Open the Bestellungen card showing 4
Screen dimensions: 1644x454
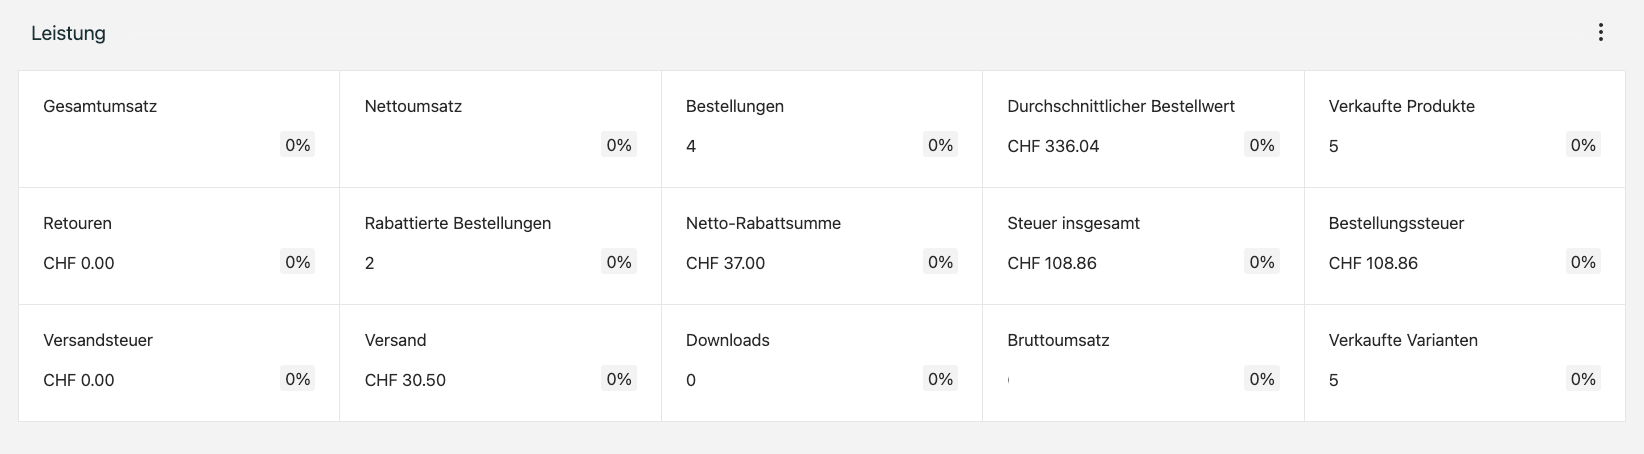click(x=821, y=128)
